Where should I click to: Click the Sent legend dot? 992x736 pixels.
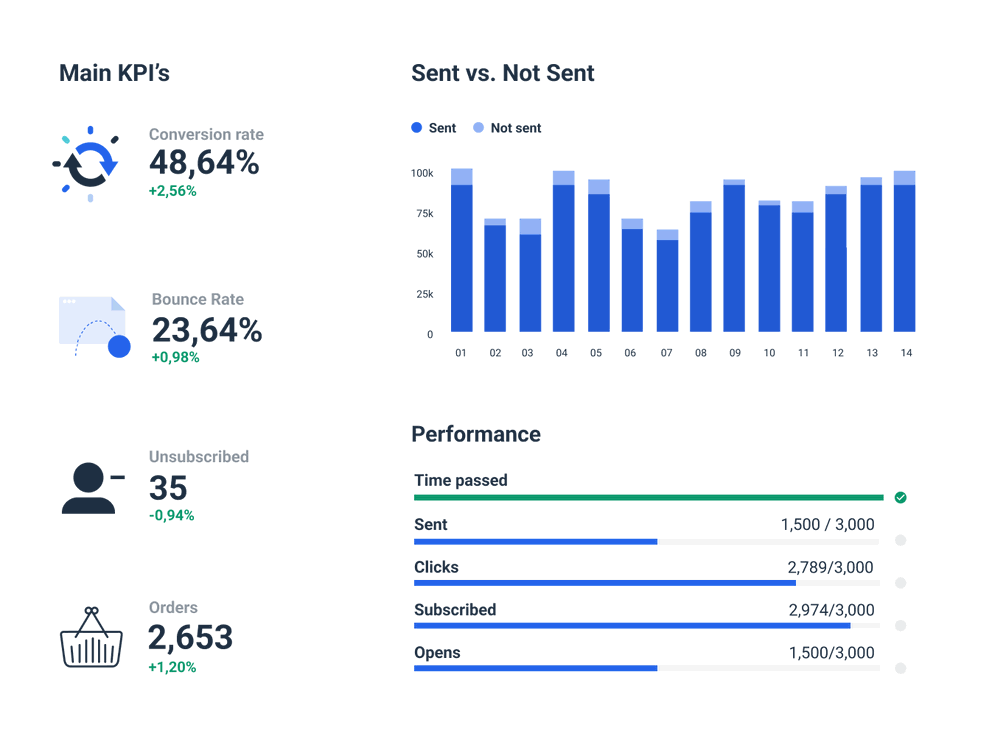tap(416, 128)
